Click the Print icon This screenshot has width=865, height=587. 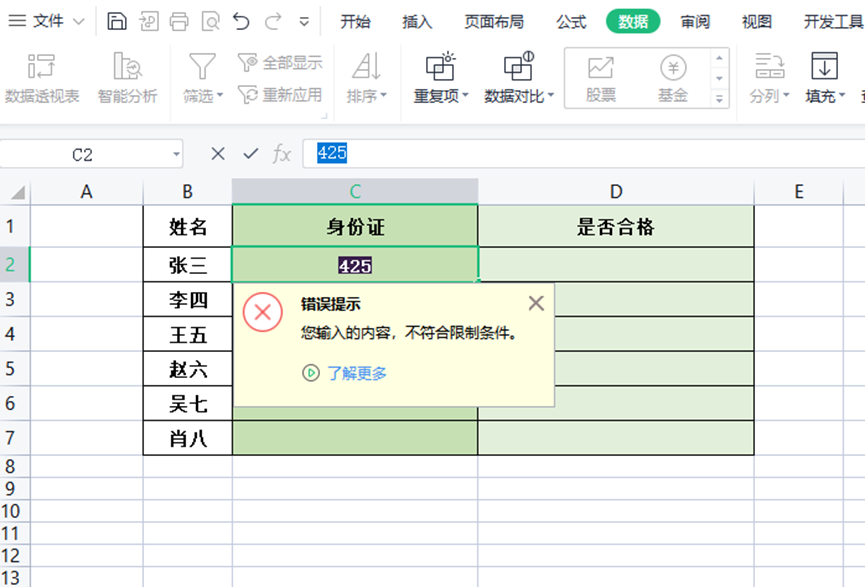coord(179,21)
